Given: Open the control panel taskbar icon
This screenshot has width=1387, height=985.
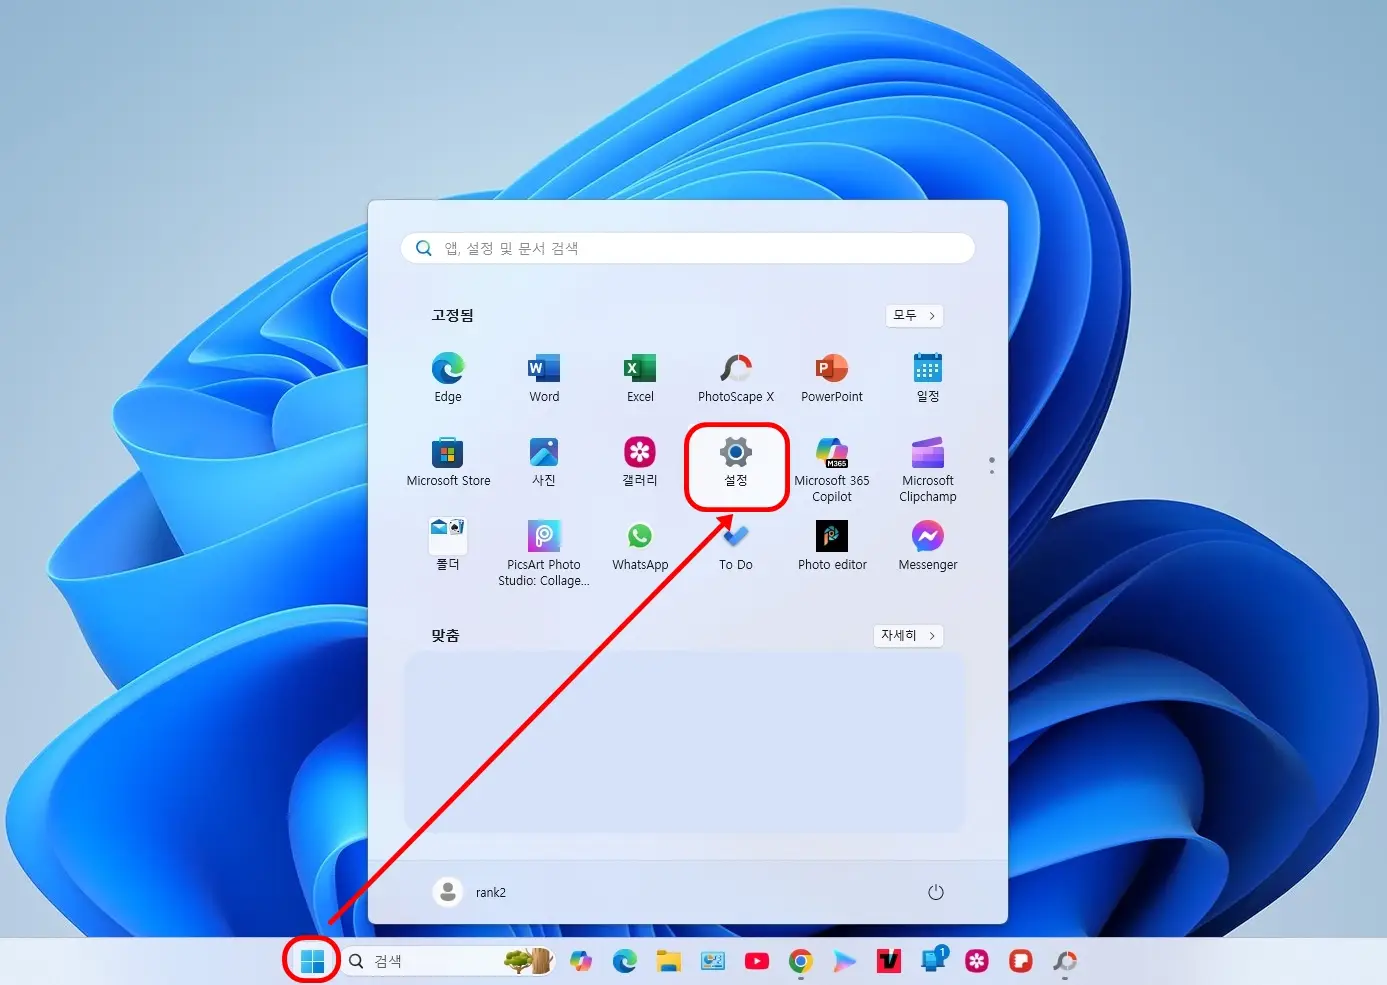Looking at the screenshot, I should pos(713,961).
